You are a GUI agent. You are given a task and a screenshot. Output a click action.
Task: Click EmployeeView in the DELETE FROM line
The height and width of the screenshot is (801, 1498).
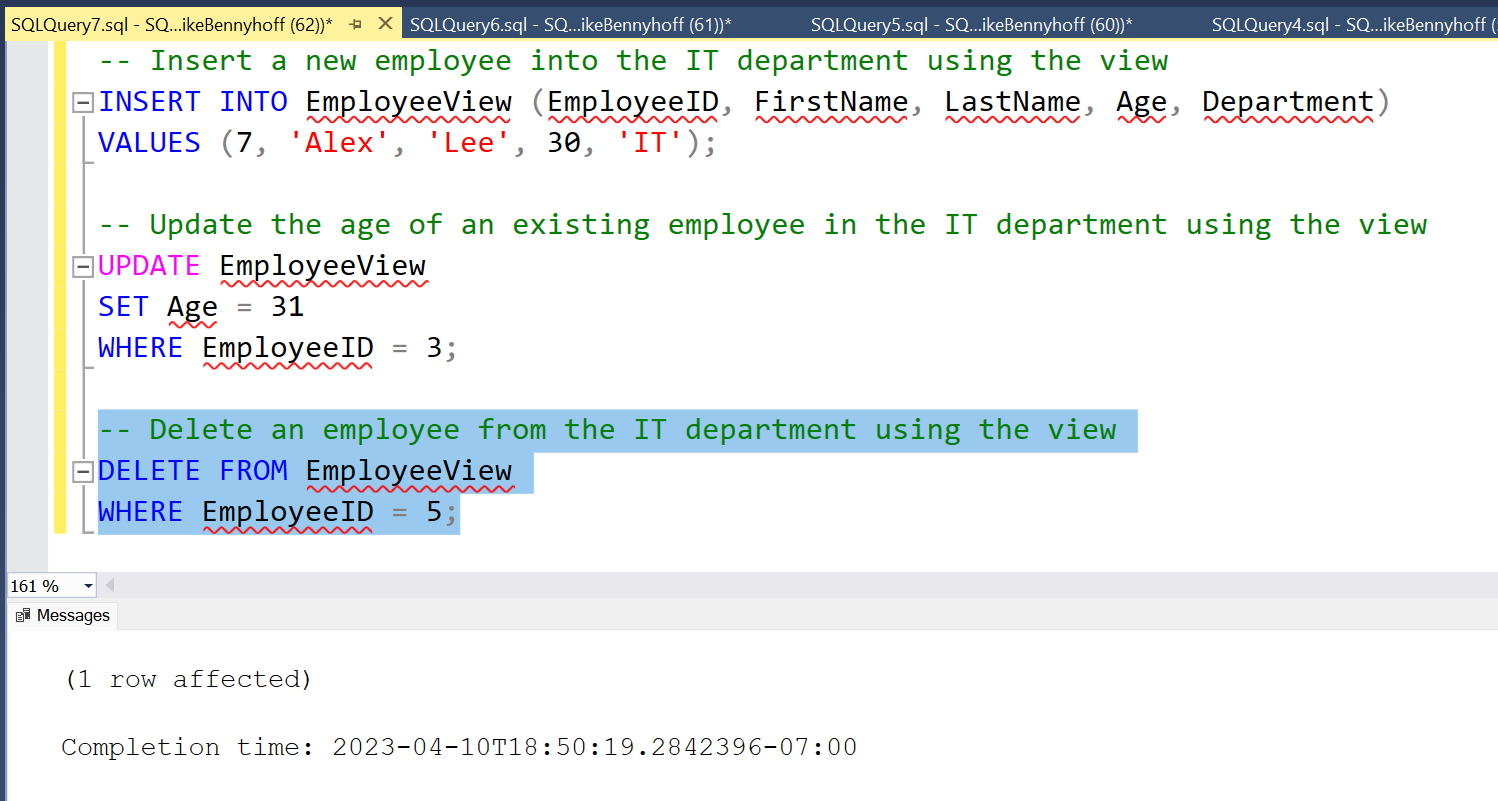pos(409,471)
